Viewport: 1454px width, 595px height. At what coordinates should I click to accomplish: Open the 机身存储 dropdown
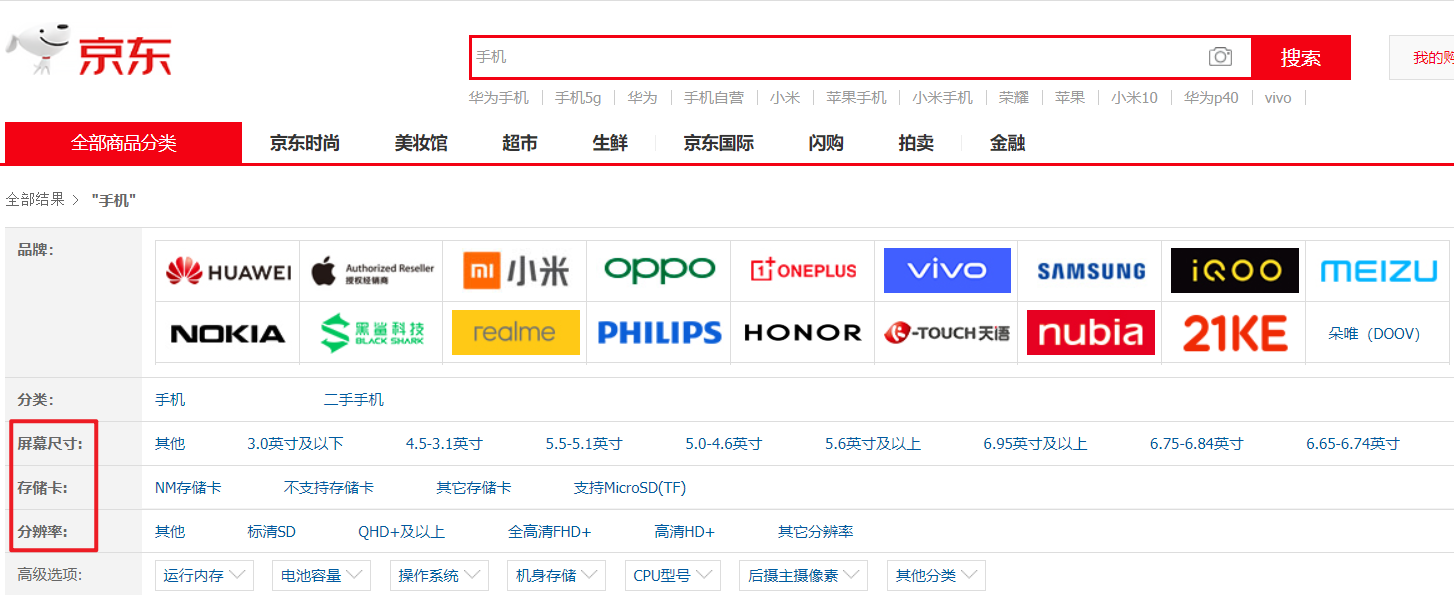point(556,575)
